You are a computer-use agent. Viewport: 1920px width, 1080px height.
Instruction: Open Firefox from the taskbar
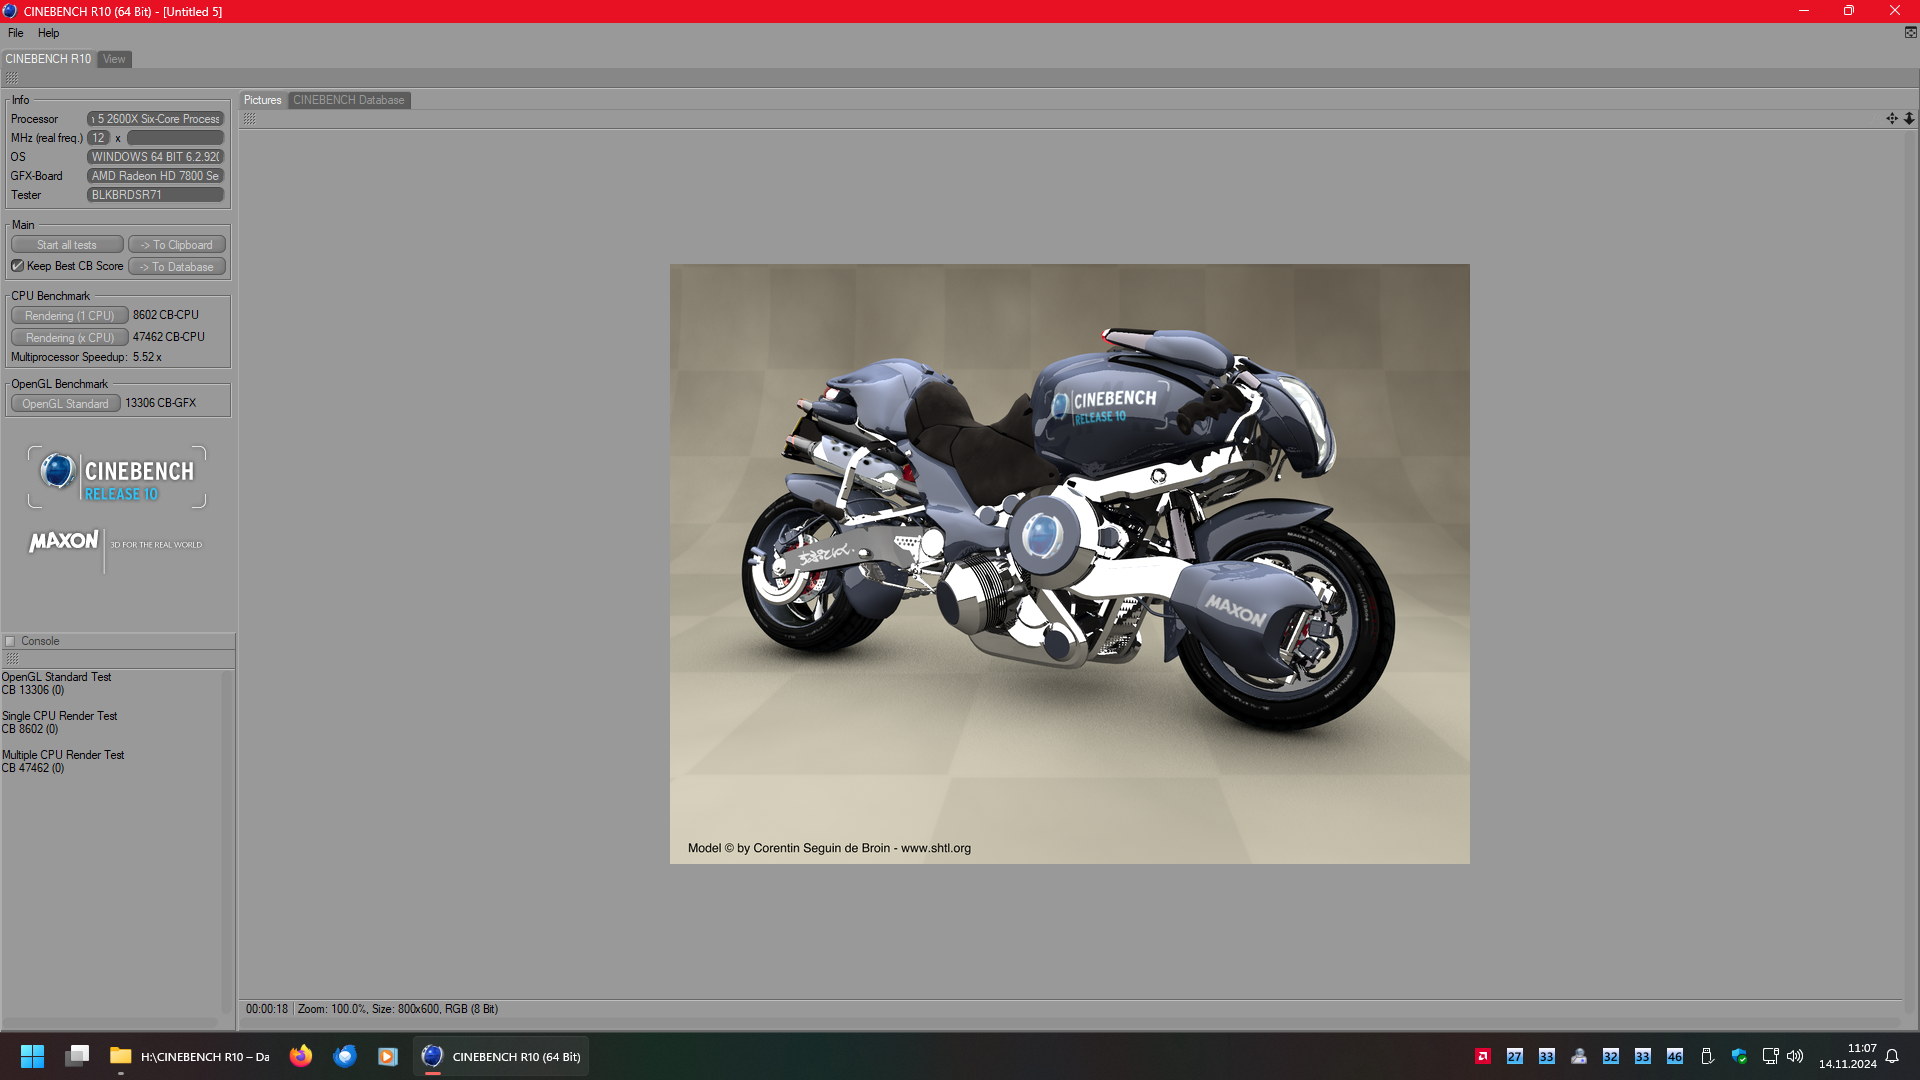(x=300, y=1056)
